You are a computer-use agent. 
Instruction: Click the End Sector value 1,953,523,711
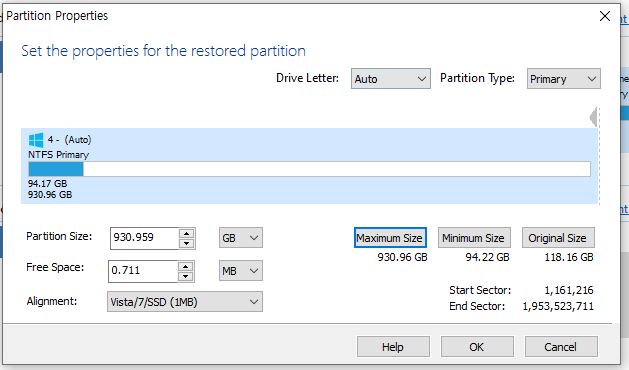(558, 306)
